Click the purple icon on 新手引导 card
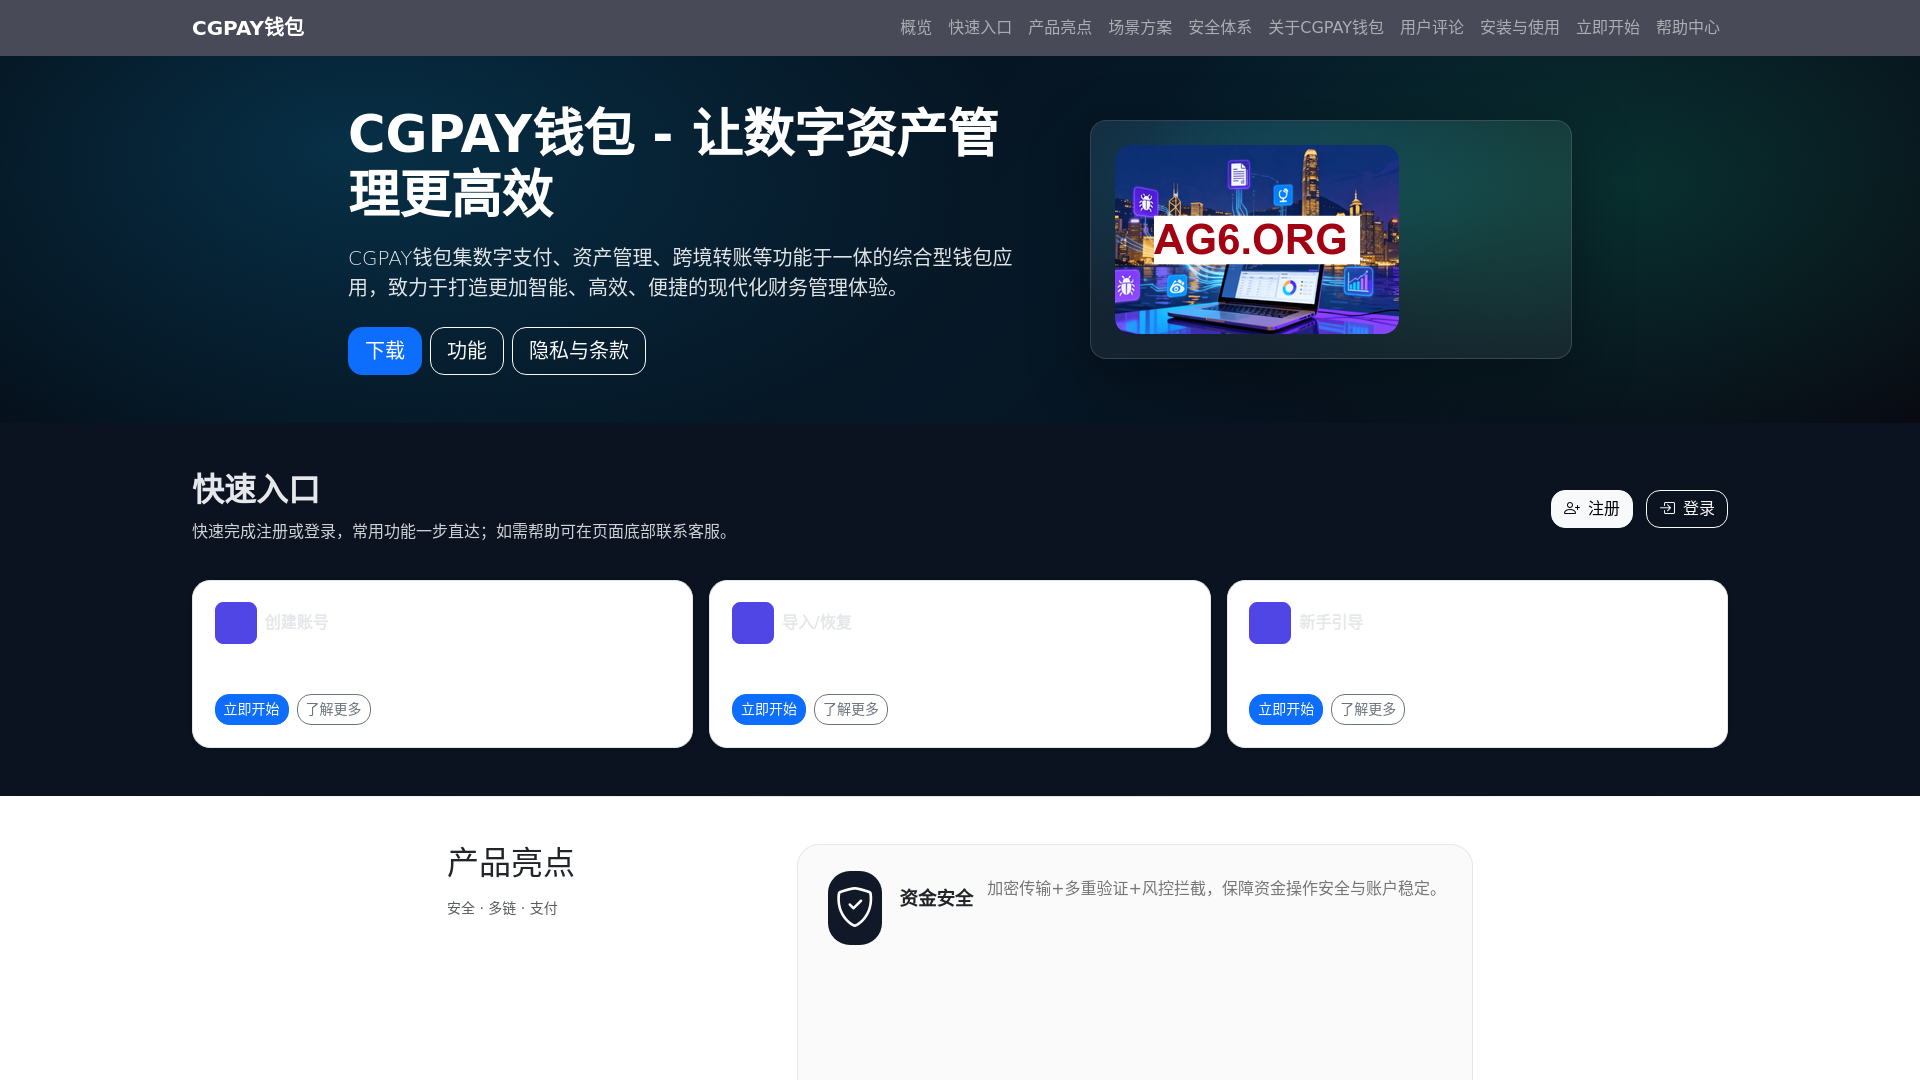1920x1080 pixels. pyautogui.click(x=1270, y=623)
